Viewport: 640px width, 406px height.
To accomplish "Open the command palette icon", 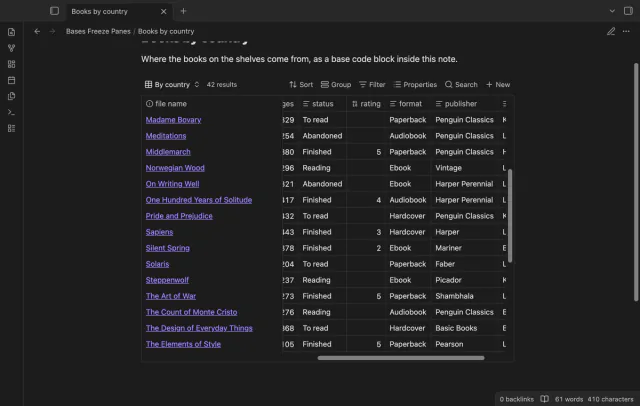I will 11,112.
